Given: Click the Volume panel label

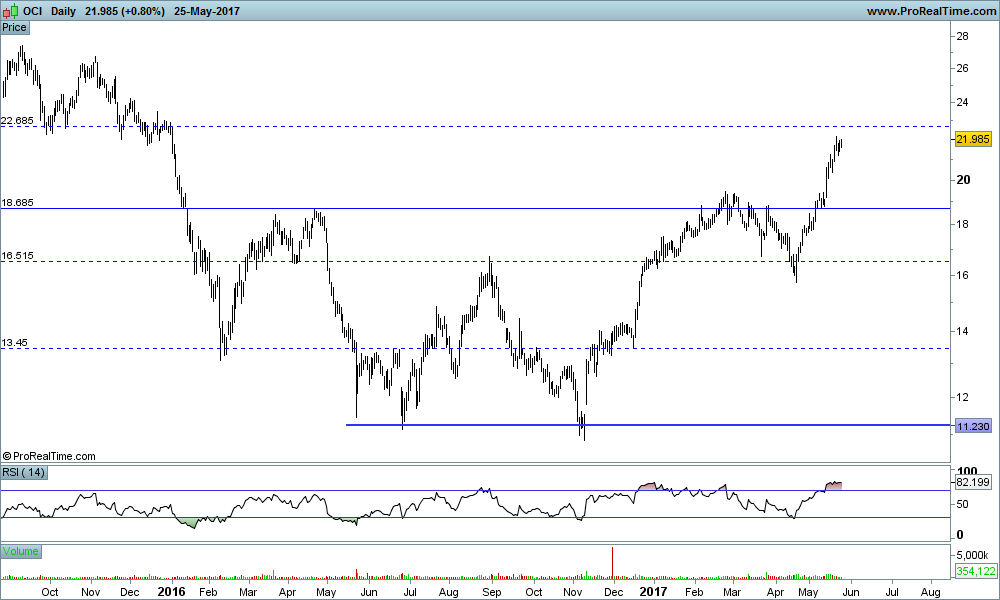Looking at the screenshot, I should pyautogui.click(x=21, y=551).
